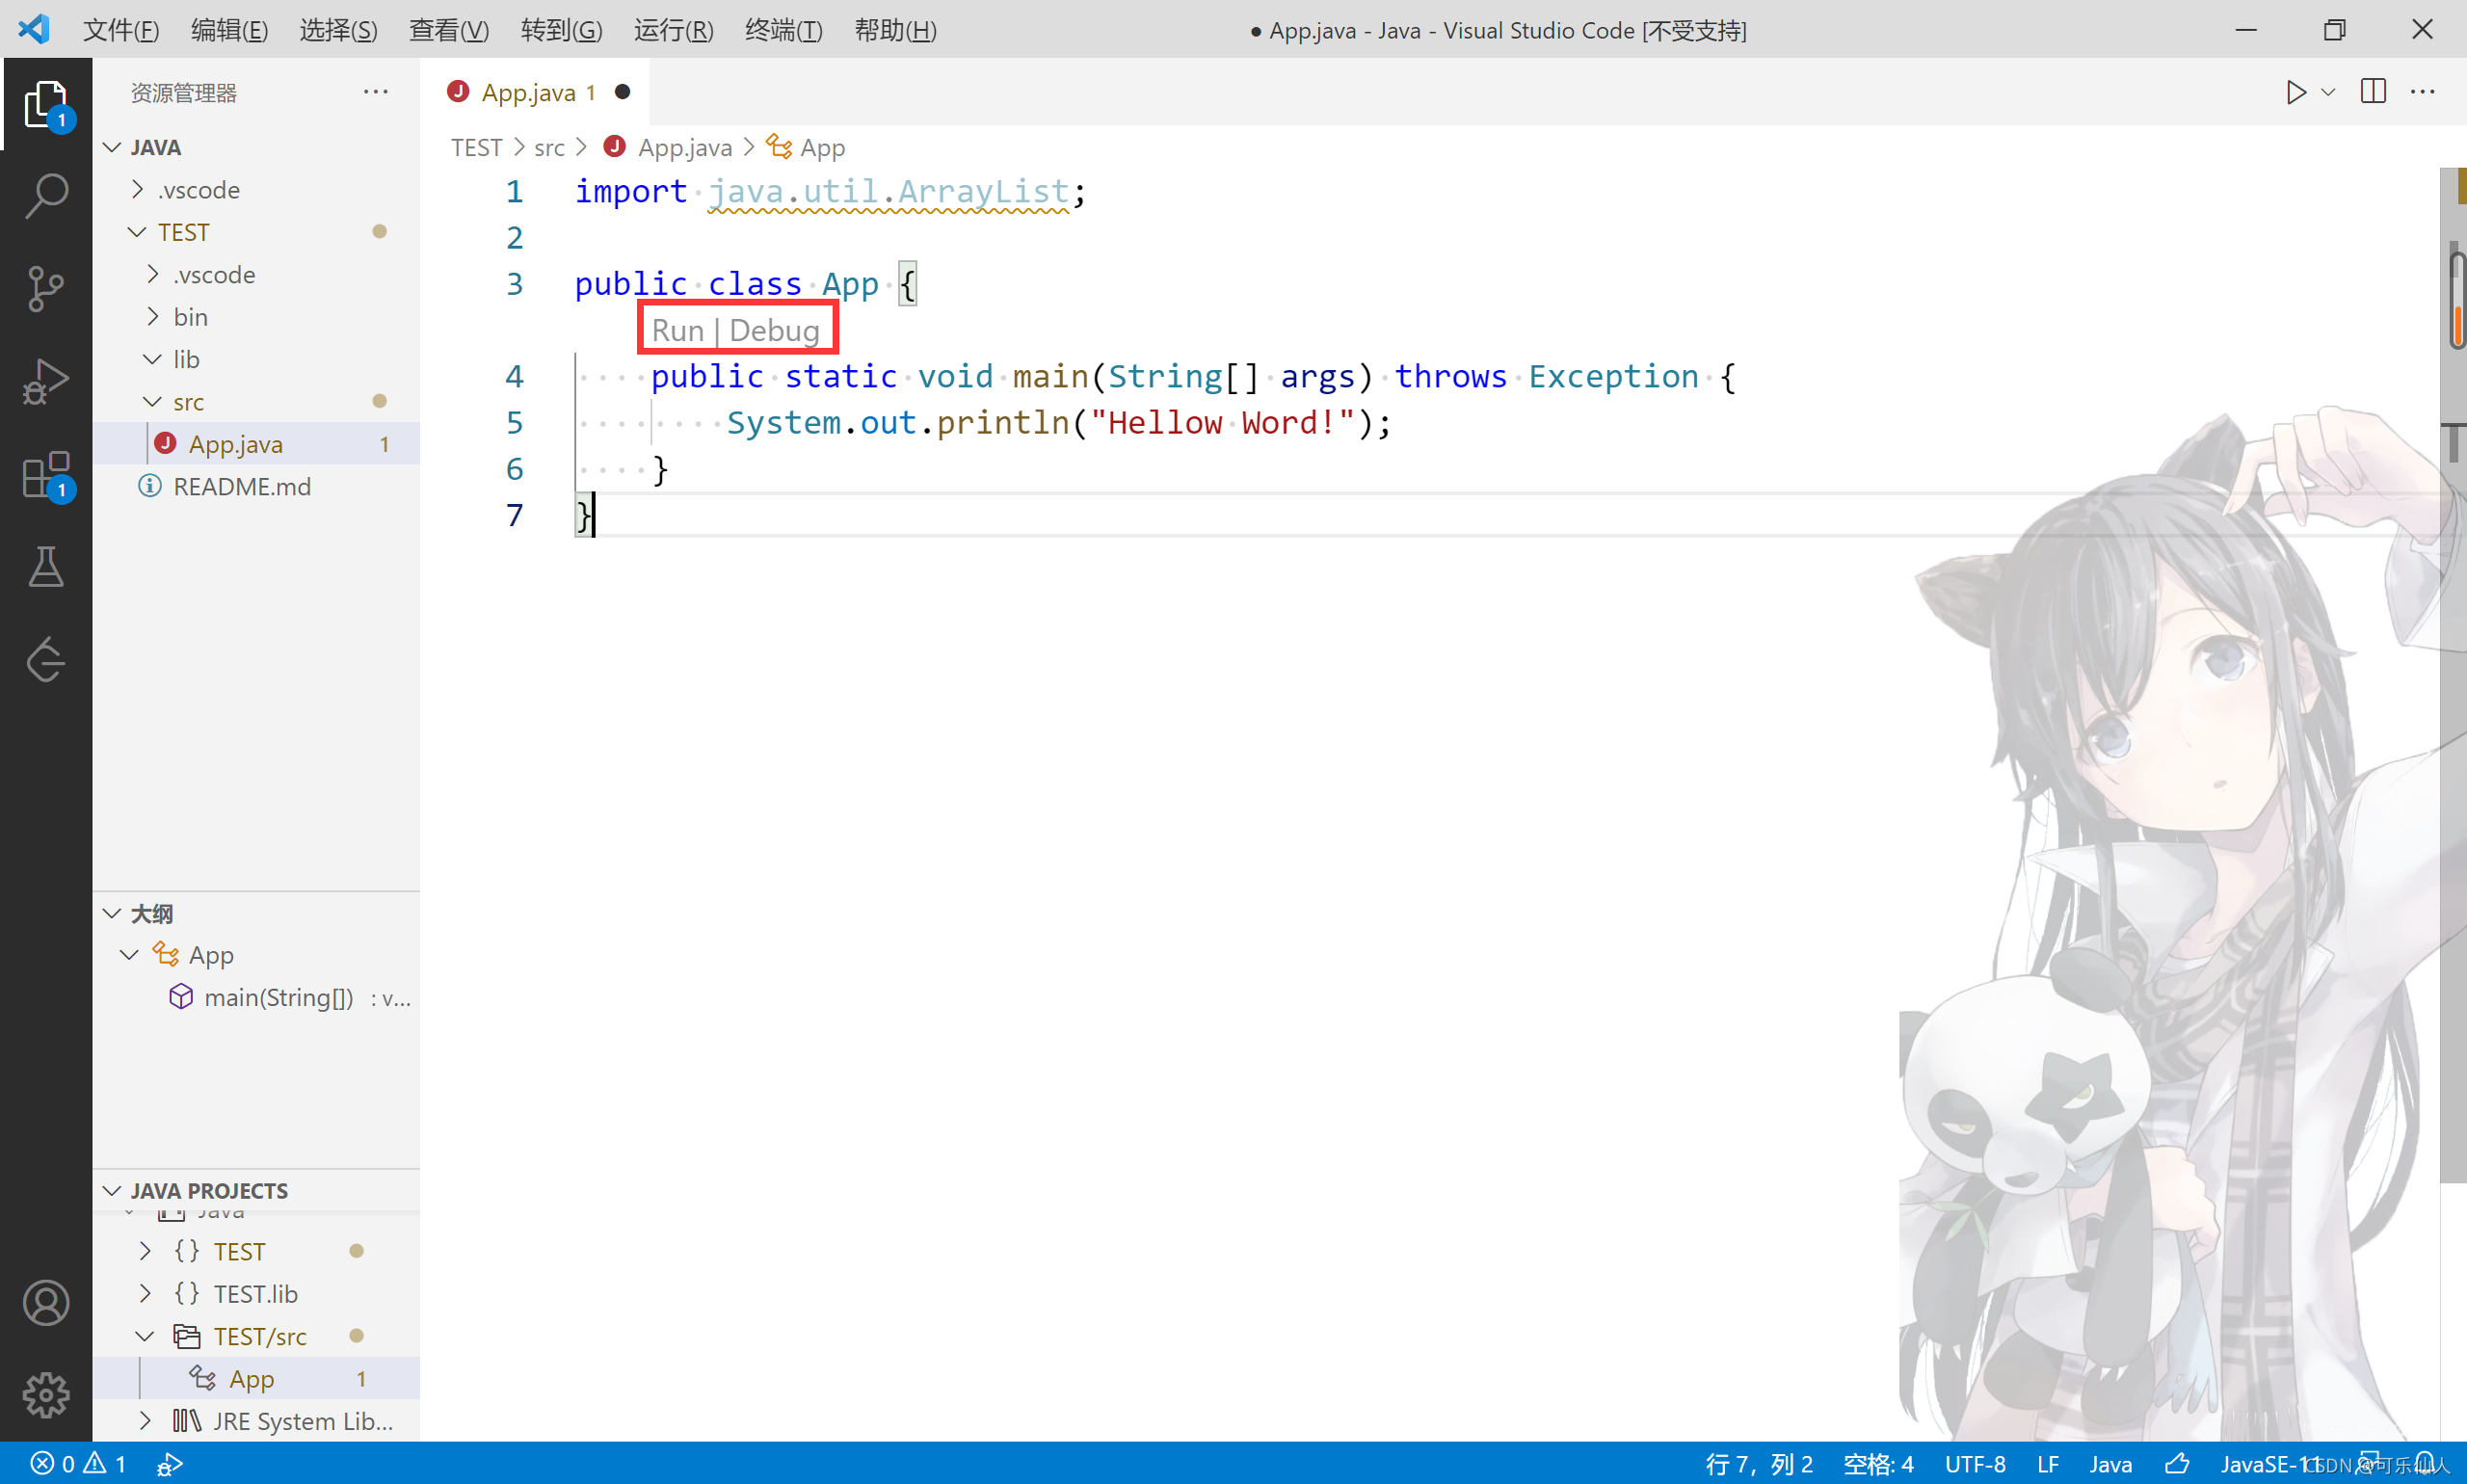Open the 选择(S) menu
2467x1484 pixels.
pos(339,30)
